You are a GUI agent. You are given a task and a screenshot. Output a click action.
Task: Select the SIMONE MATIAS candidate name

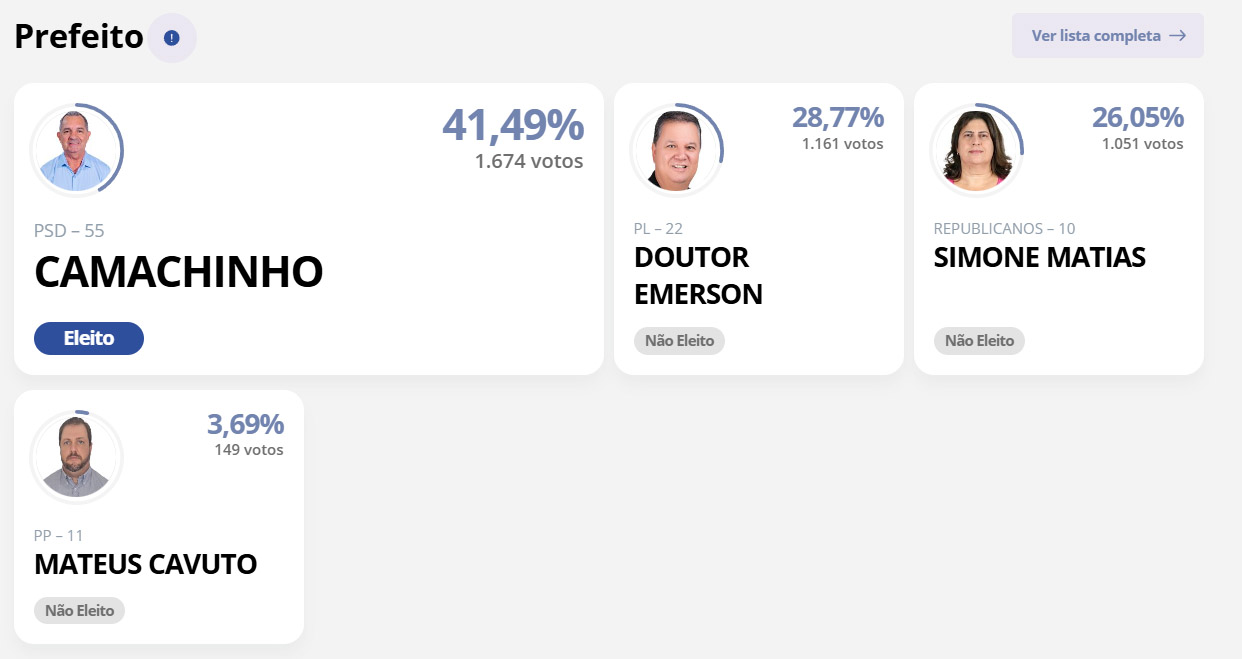point(1039,257)
